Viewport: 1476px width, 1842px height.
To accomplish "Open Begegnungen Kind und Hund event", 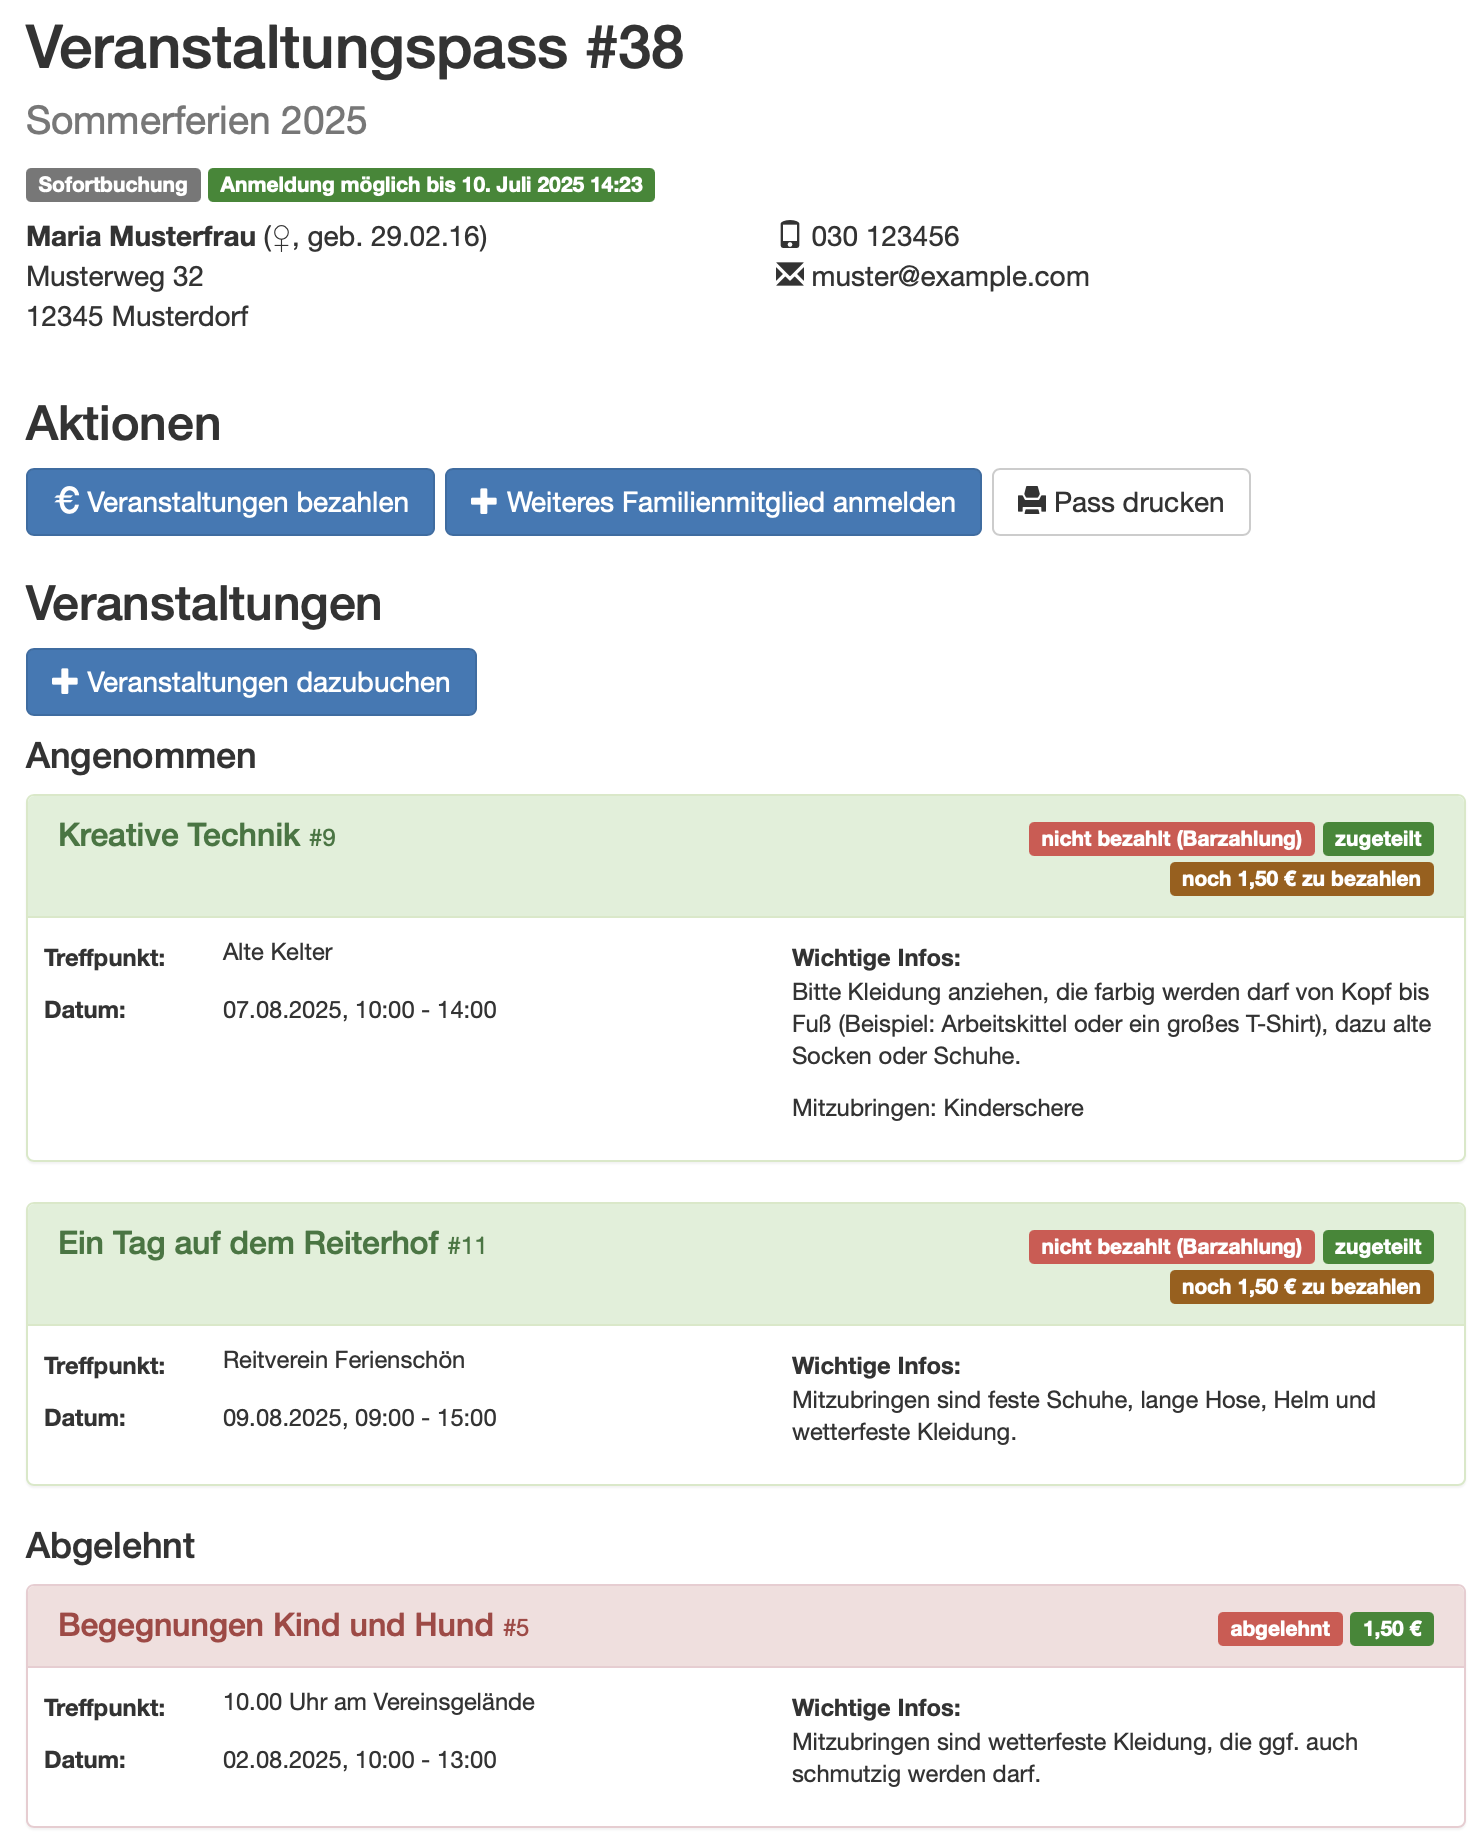I will pyautogui.click(x=276, y=1625).
